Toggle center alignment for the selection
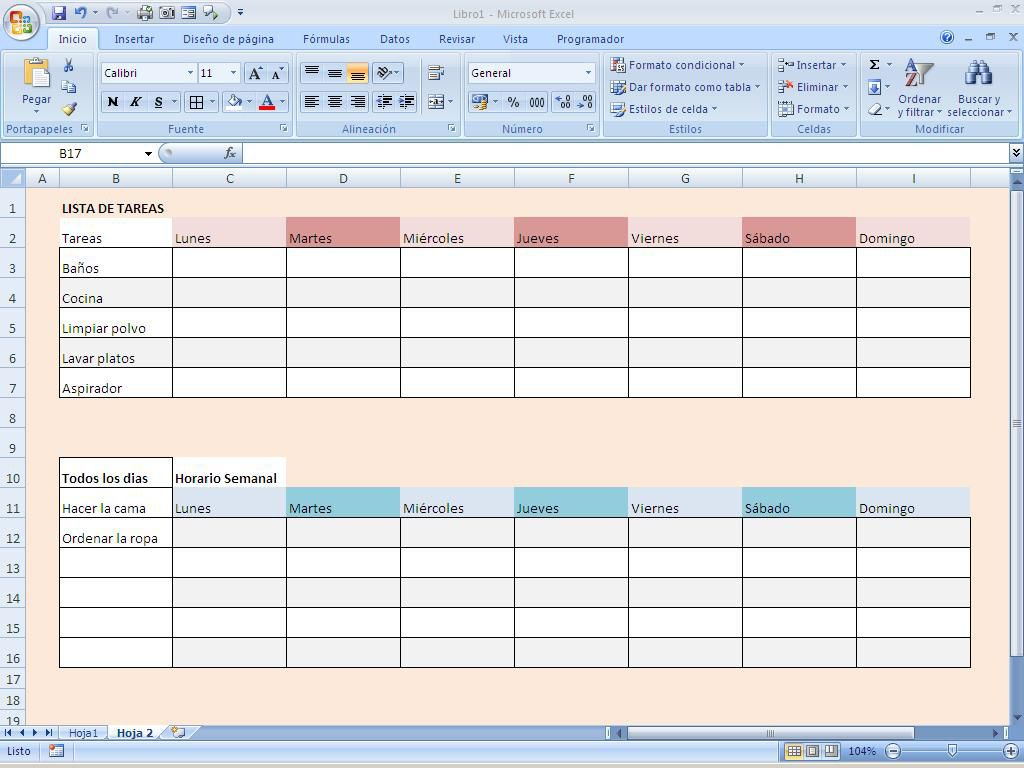The width and height of the screenshot is (1024, 768). (333, 102)
